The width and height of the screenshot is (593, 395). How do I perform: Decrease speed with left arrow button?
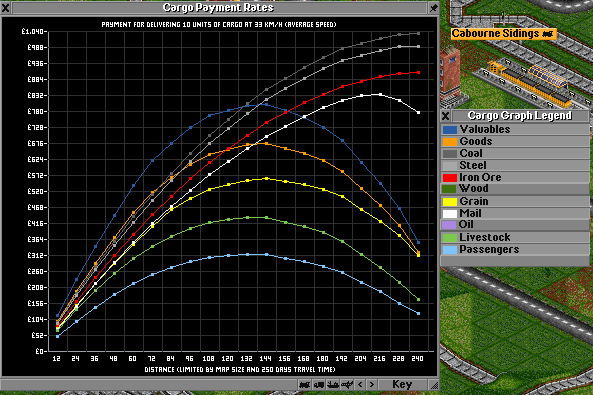point(360,385)
